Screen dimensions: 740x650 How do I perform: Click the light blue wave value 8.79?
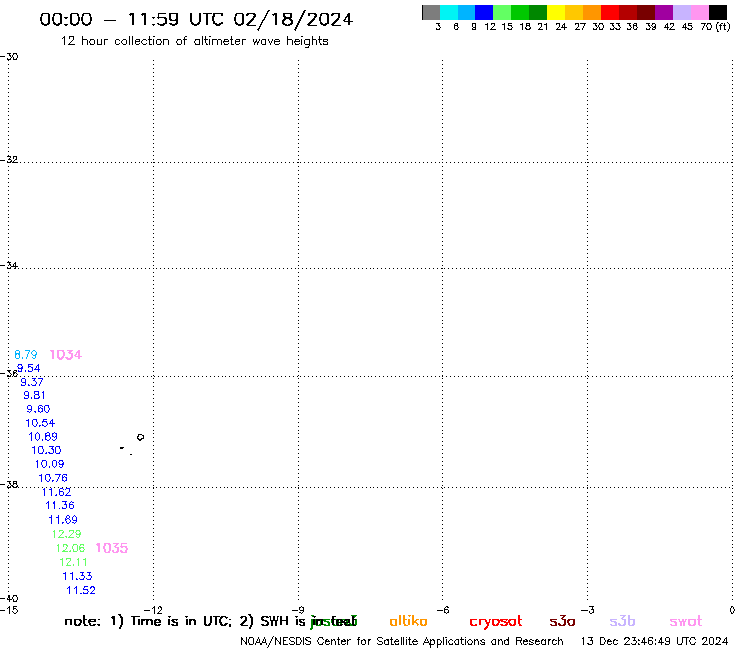point(25,355)
